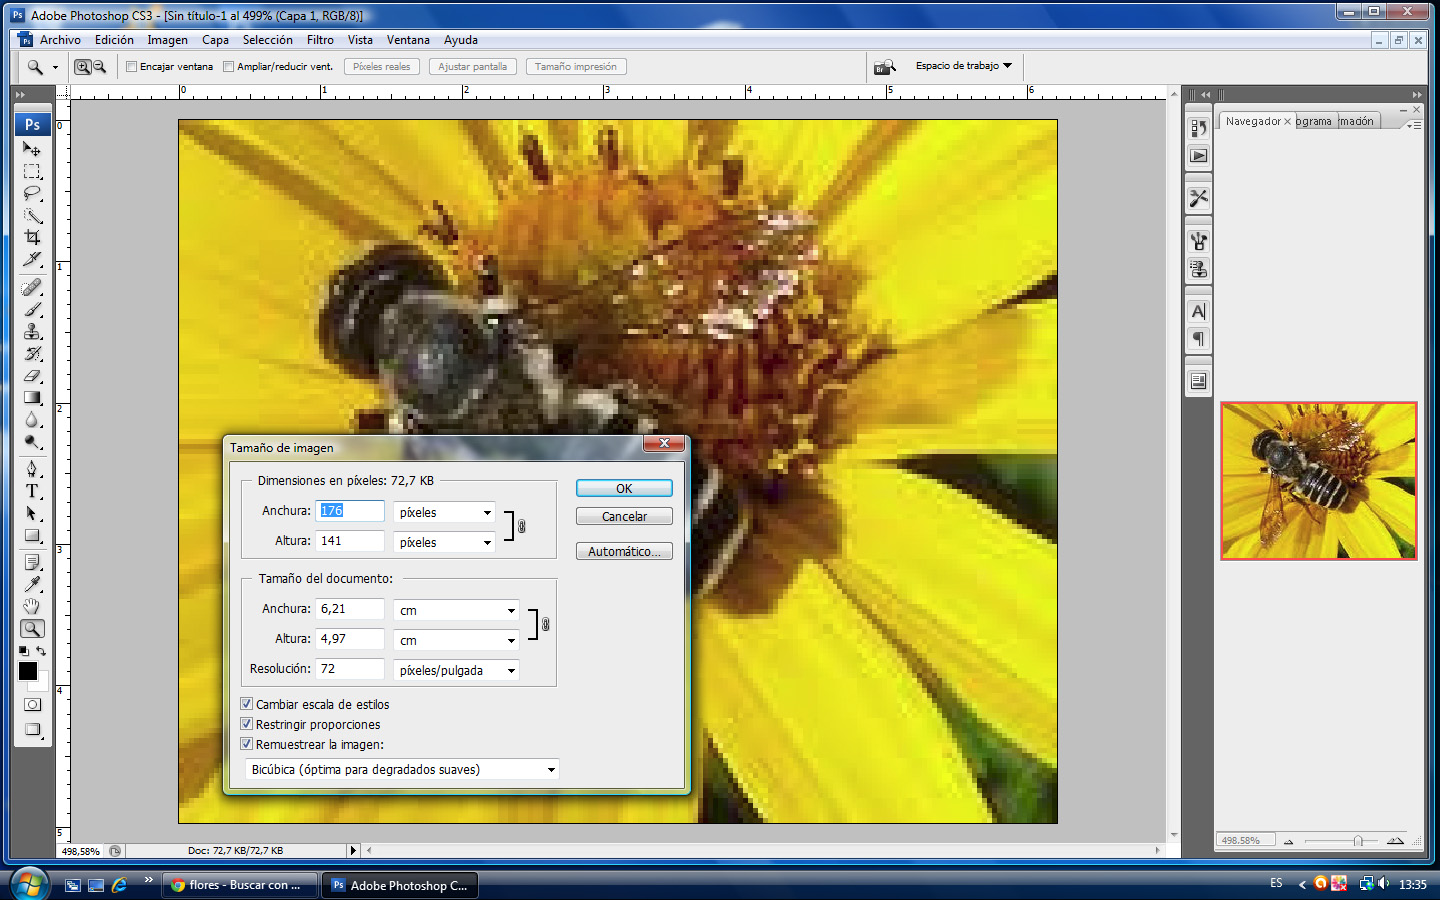Screen dimensions: 1440x900
Task: Select the Crop tool
Action: [x=32, y=237]
